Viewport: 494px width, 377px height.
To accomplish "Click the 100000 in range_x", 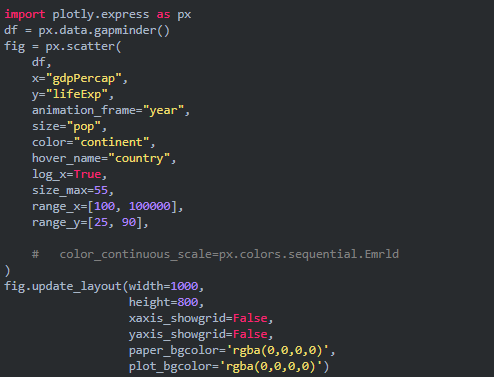I will coord(150,206).
